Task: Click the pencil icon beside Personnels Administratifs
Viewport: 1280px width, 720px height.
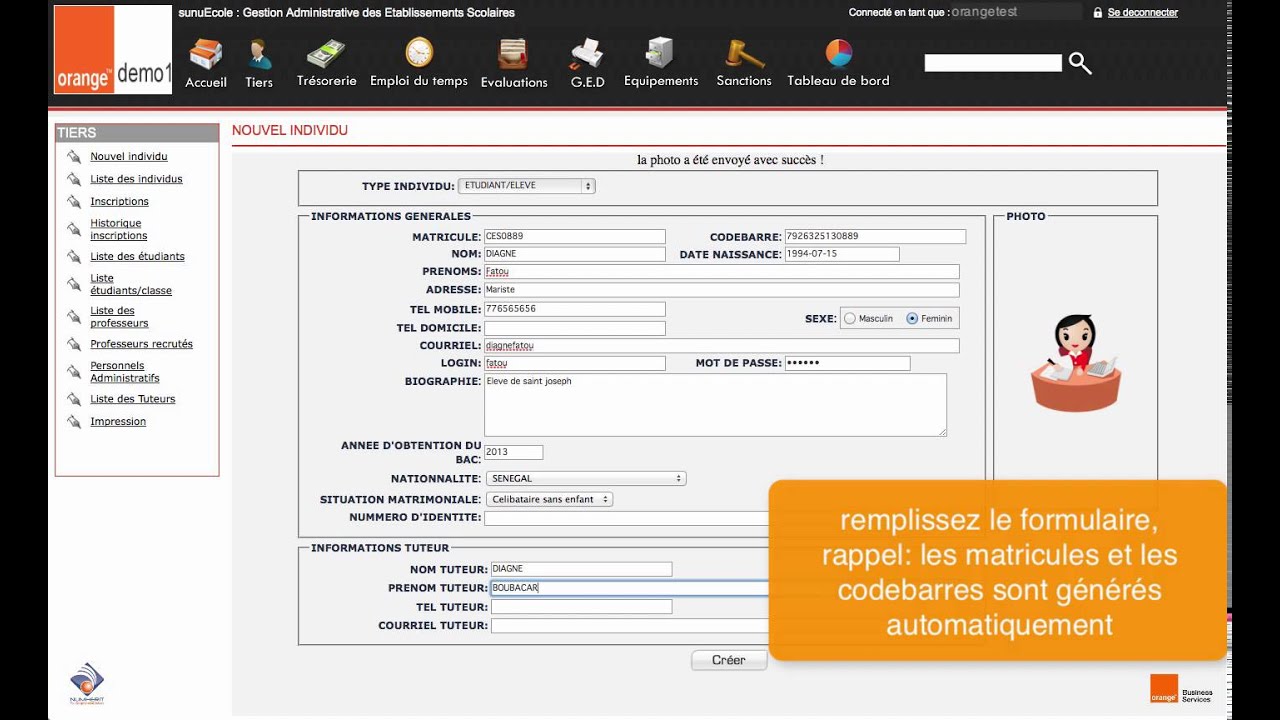Action: click(x=73, y=372)
